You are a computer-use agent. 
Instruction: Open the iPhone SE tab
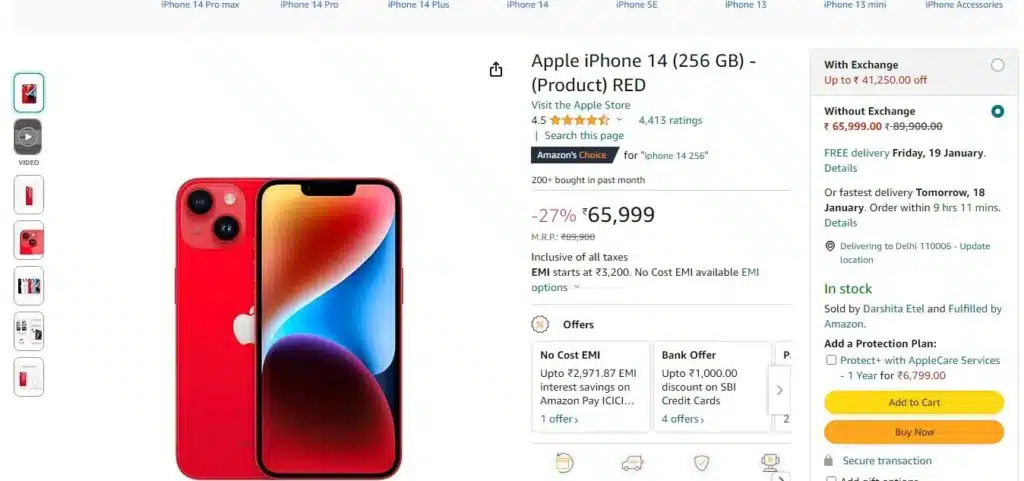(637, 5)
